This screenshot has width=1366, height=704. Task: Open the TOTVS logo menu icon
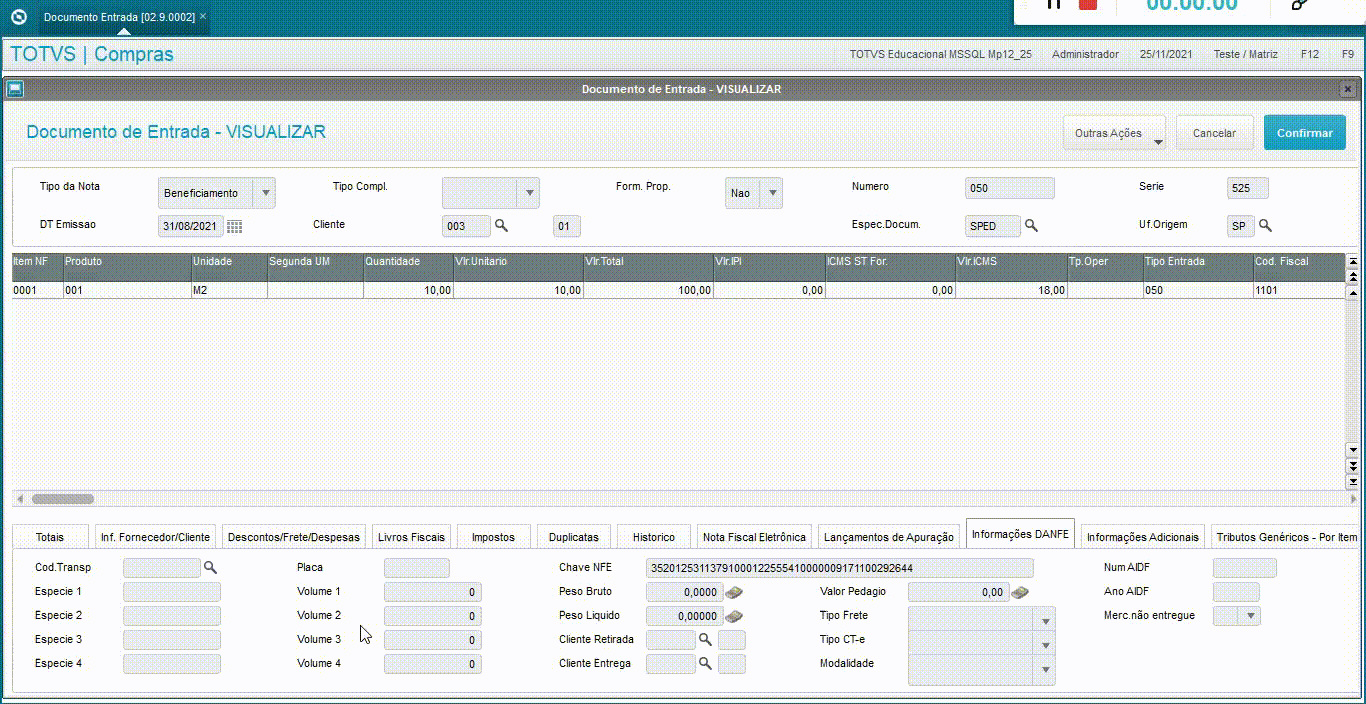pyautogui.click(x=18, y=17)
